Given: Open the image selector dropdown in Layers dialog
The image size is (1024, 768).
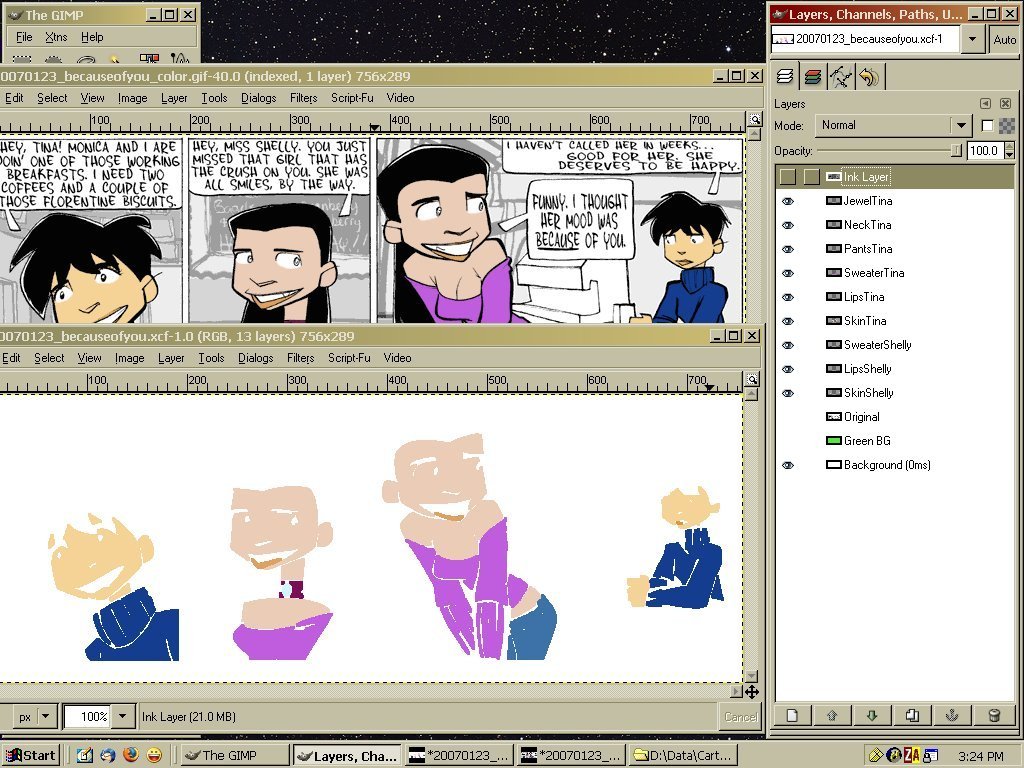Looking at the screenshot, I should [x=972, y=39].
